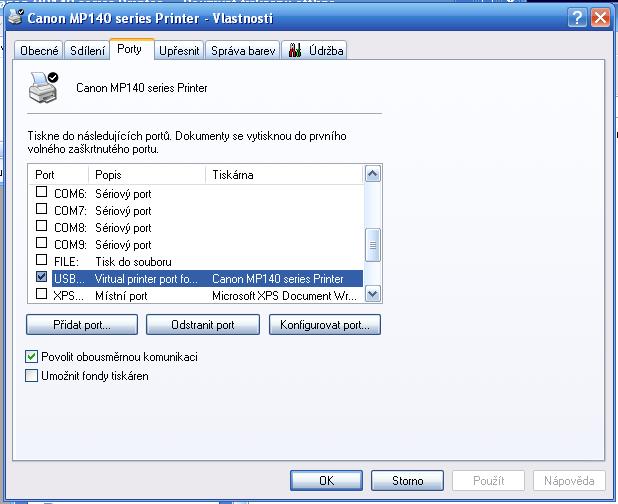
Task: Cancel with the Storno button
Action: 407,481
